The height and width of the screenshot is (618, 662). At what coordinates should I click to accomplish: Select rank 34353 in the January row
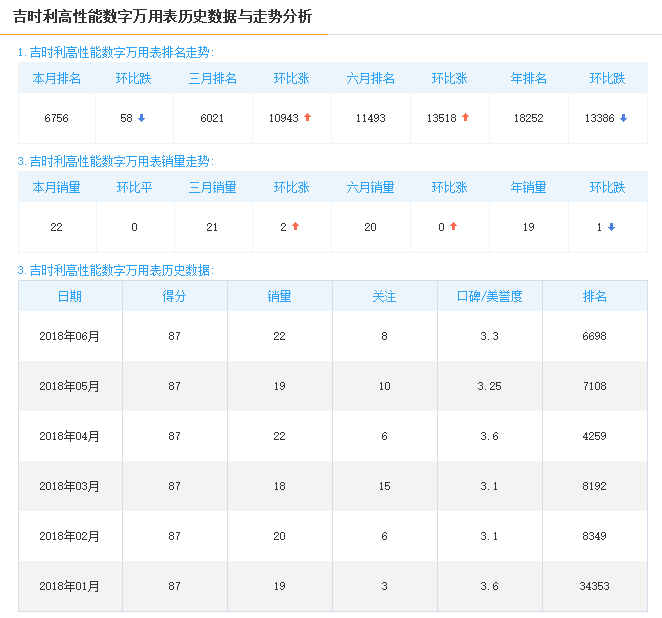[594, 586]
